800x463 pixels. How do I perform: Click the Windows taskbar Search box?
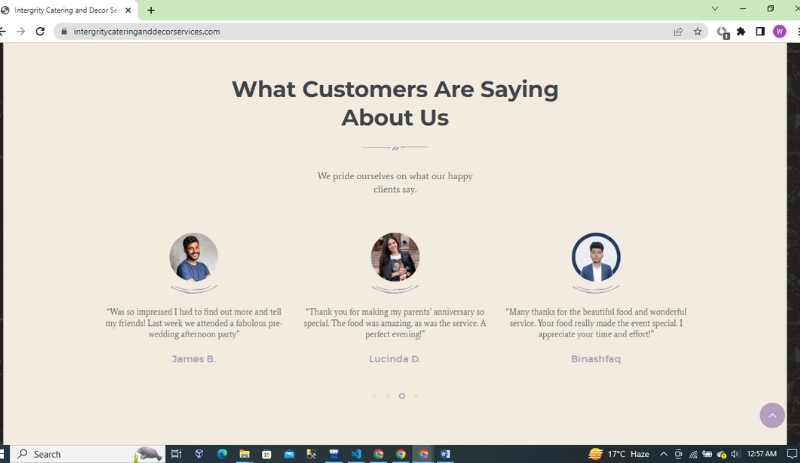tap(87, 454)
